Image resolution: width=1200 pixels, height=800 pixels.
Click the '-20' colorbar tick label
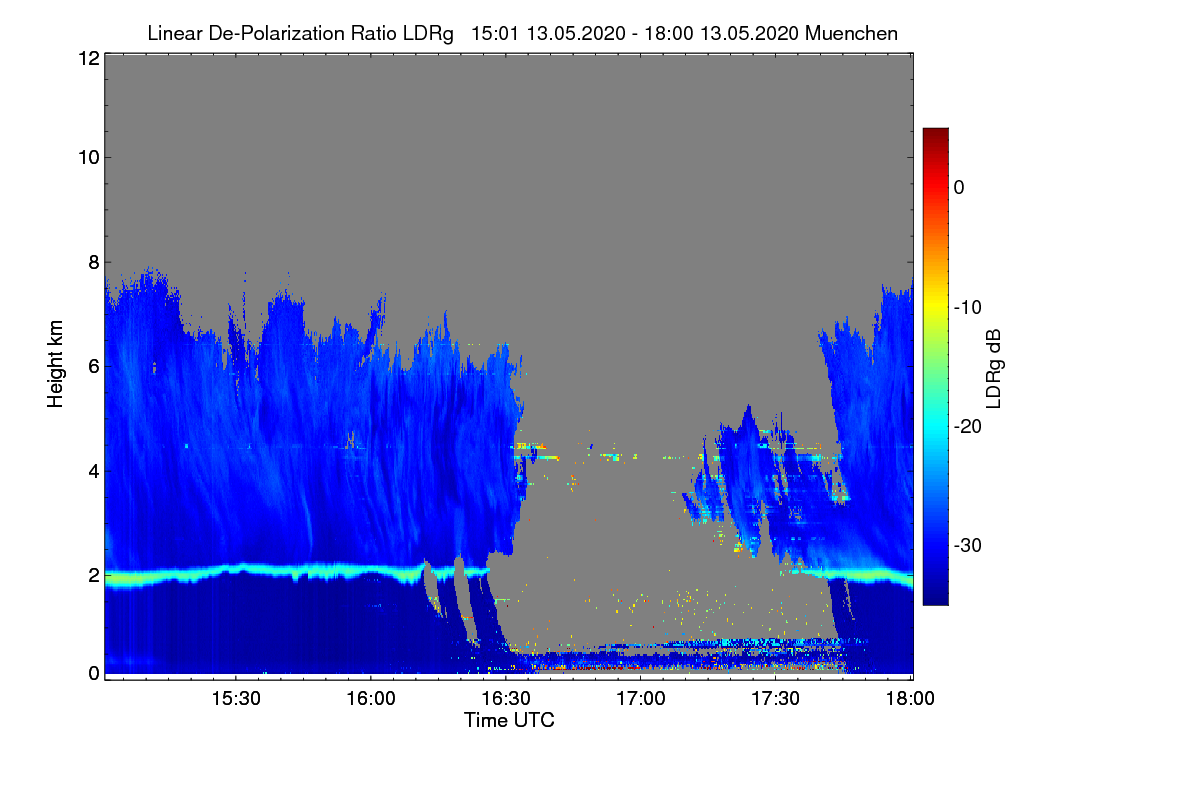(969, 426)
